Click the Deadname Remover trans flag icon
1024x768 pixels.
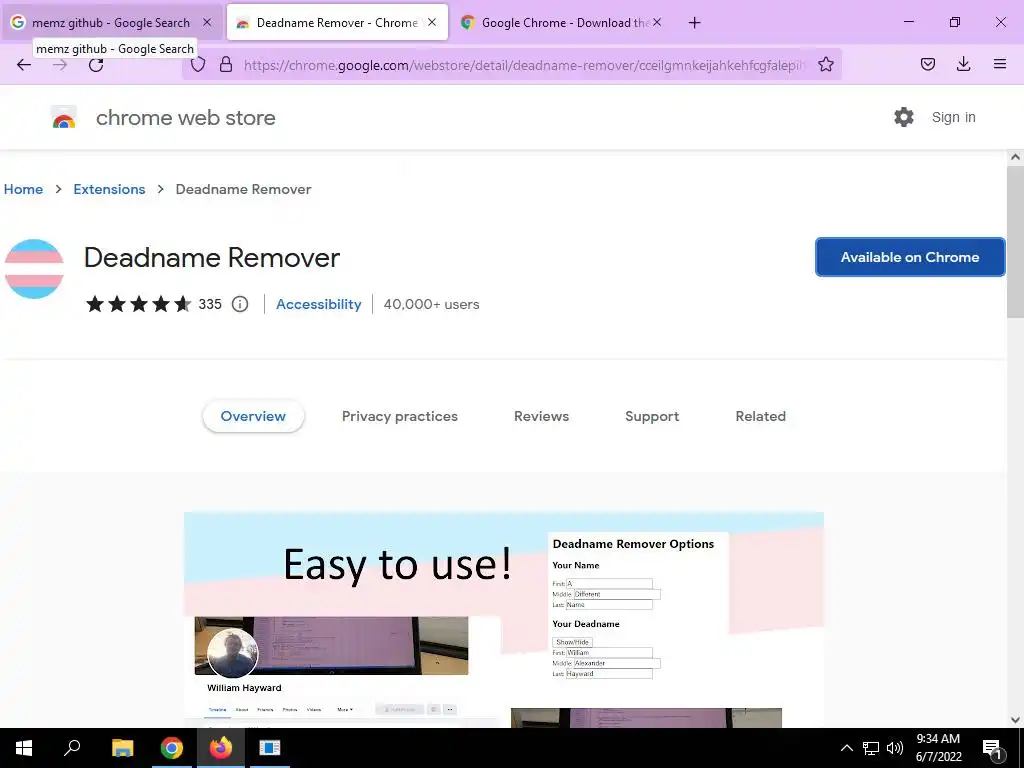[34, 269]
